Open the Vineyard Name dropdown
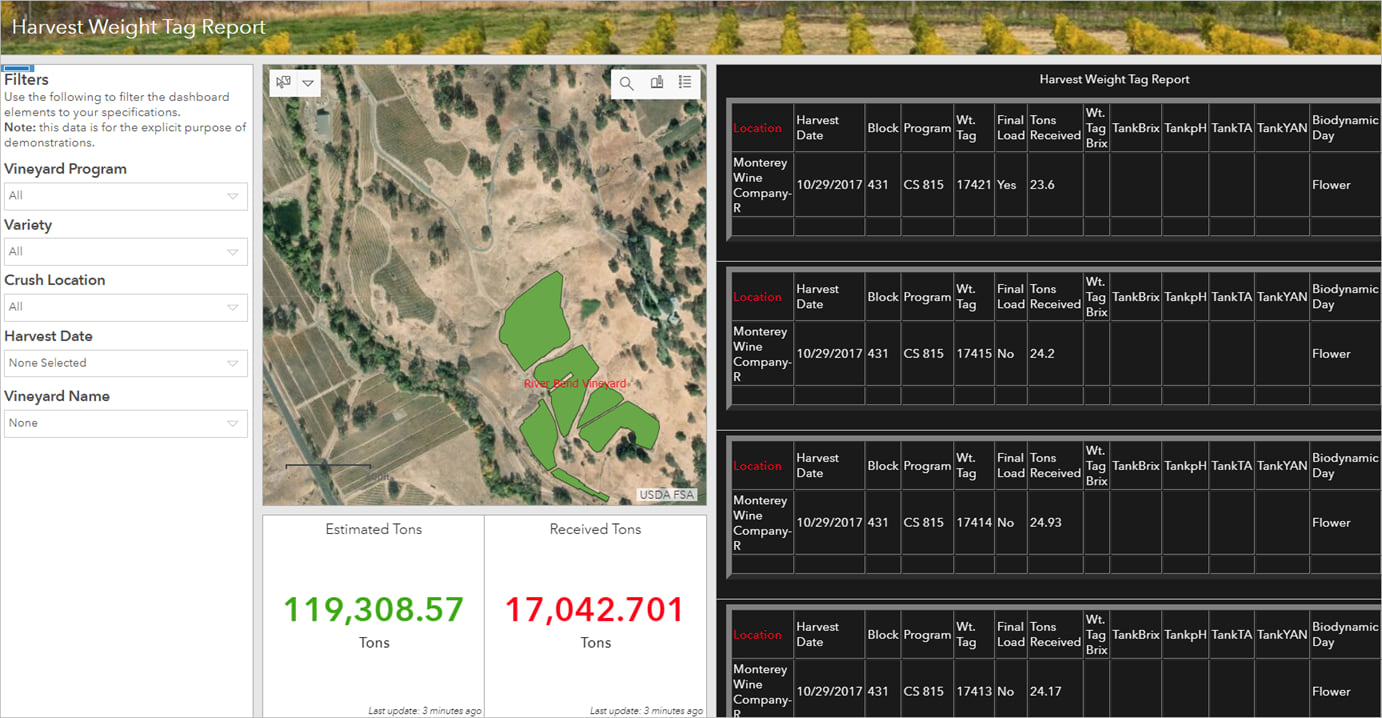The height and width of the screenshot is (718, 1382). pos(125,423)
